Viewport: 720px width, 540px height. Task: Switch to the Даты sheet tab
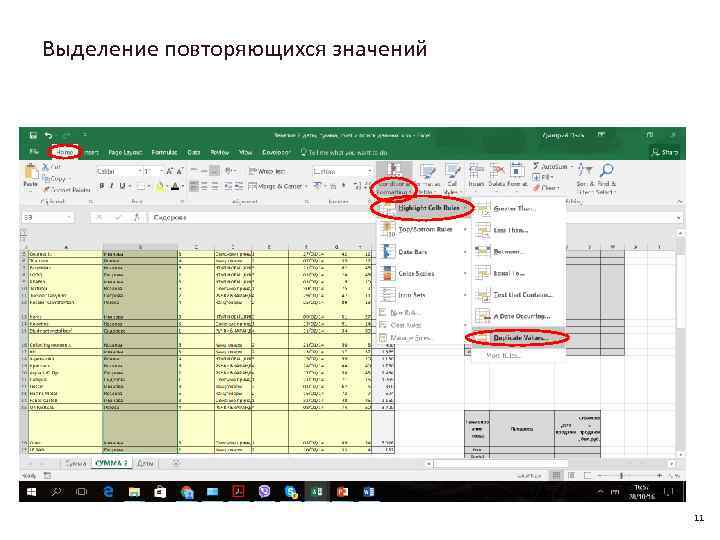click(145, 463)
